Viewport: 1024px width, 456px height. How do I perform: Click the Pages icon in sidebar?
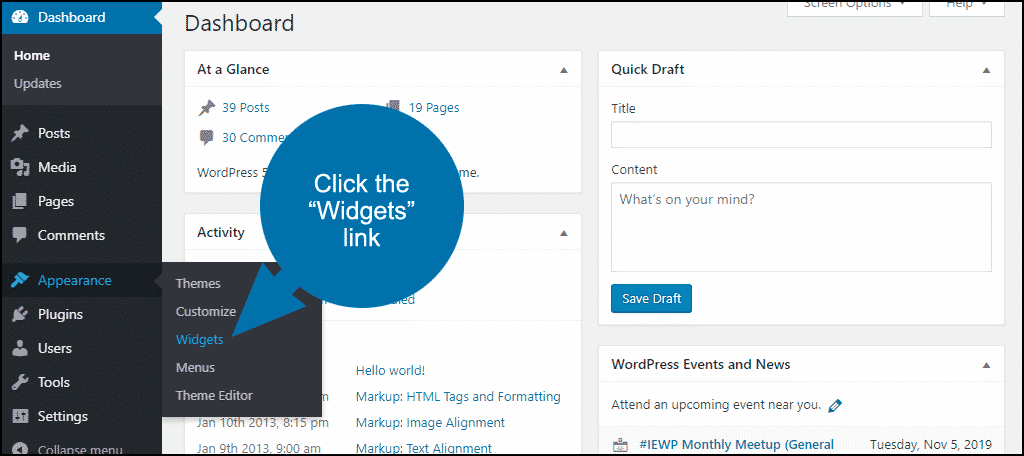[x=20, y=201]
